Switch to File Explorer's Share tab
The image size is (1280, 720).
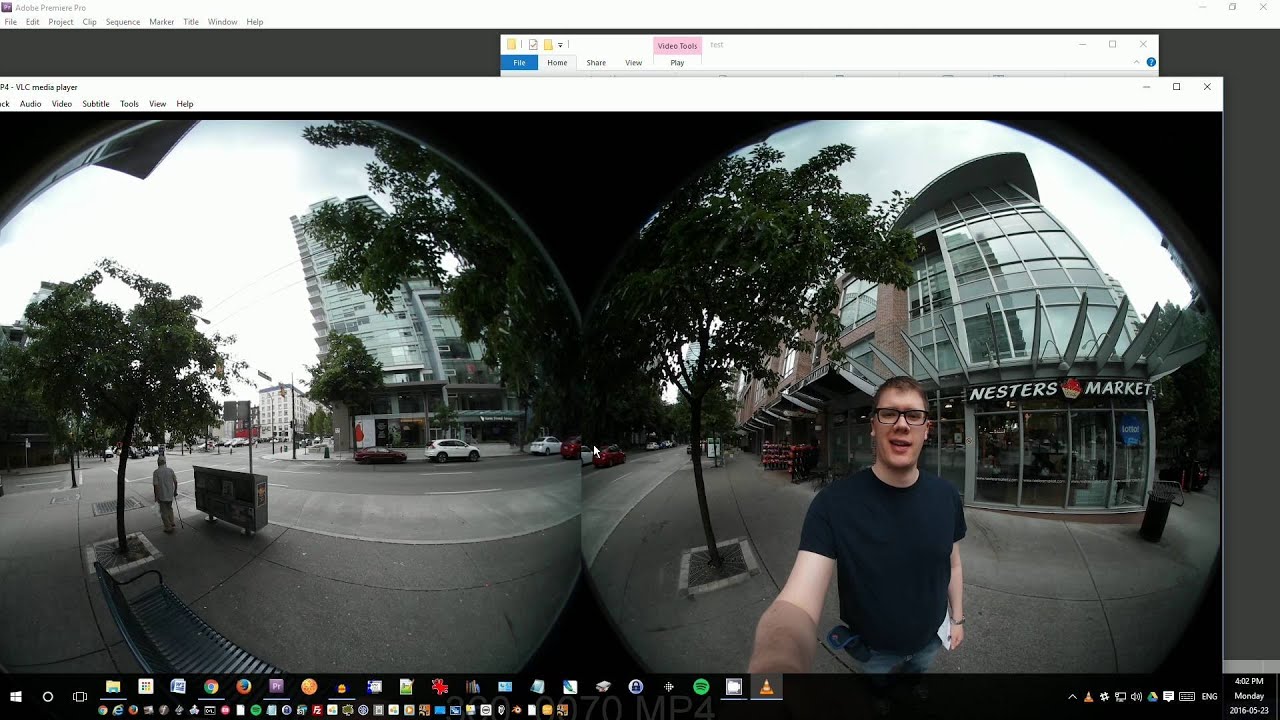tap(596, 63)
